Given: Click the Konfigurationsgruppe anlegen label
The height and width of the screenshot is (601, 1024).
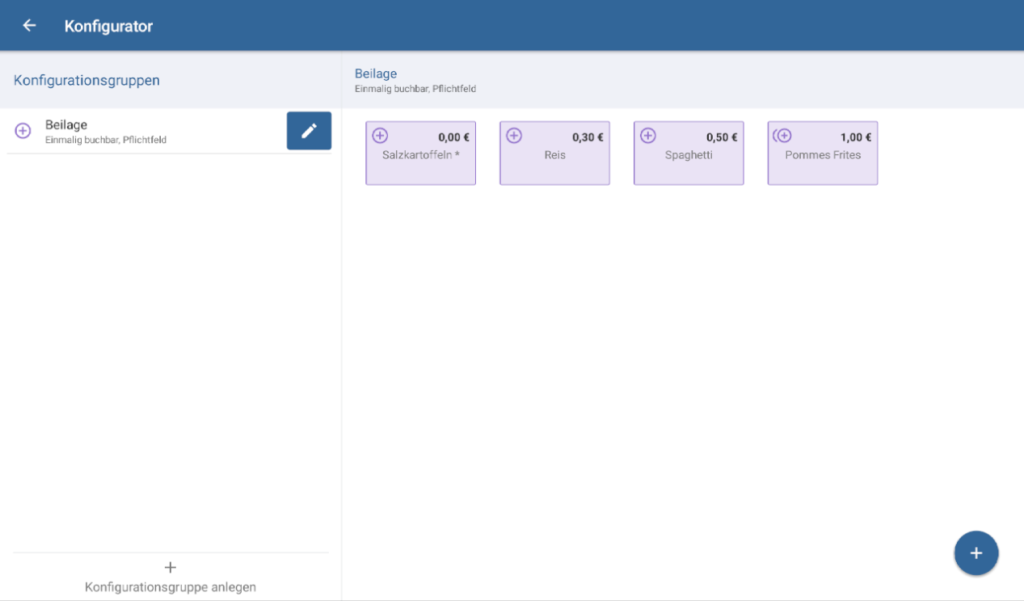Looking at the screenshot, I should pos(170,587).
